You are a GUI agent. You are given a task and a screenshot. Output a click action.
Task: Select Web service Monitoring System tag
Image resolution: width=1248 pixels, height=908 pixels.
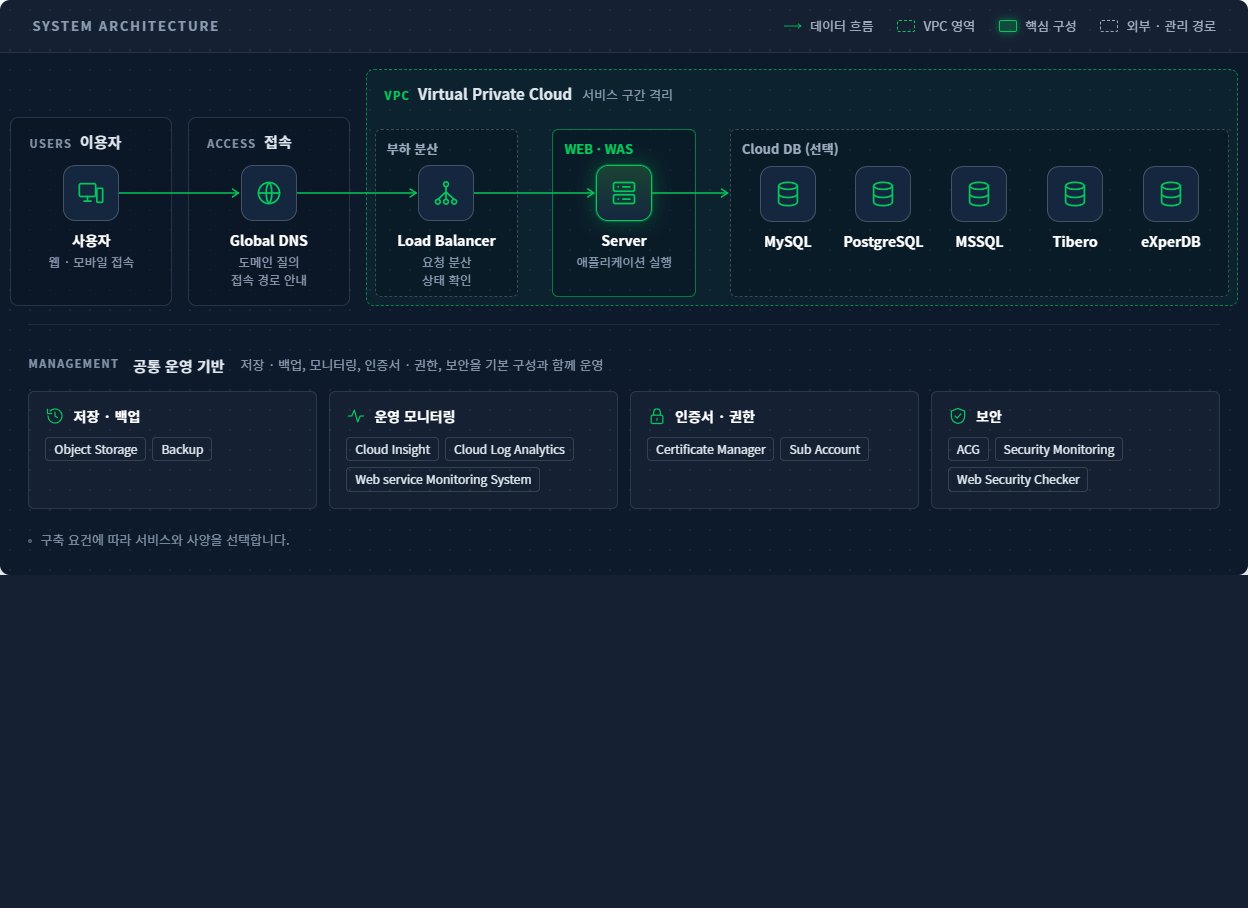coord(443,480)
